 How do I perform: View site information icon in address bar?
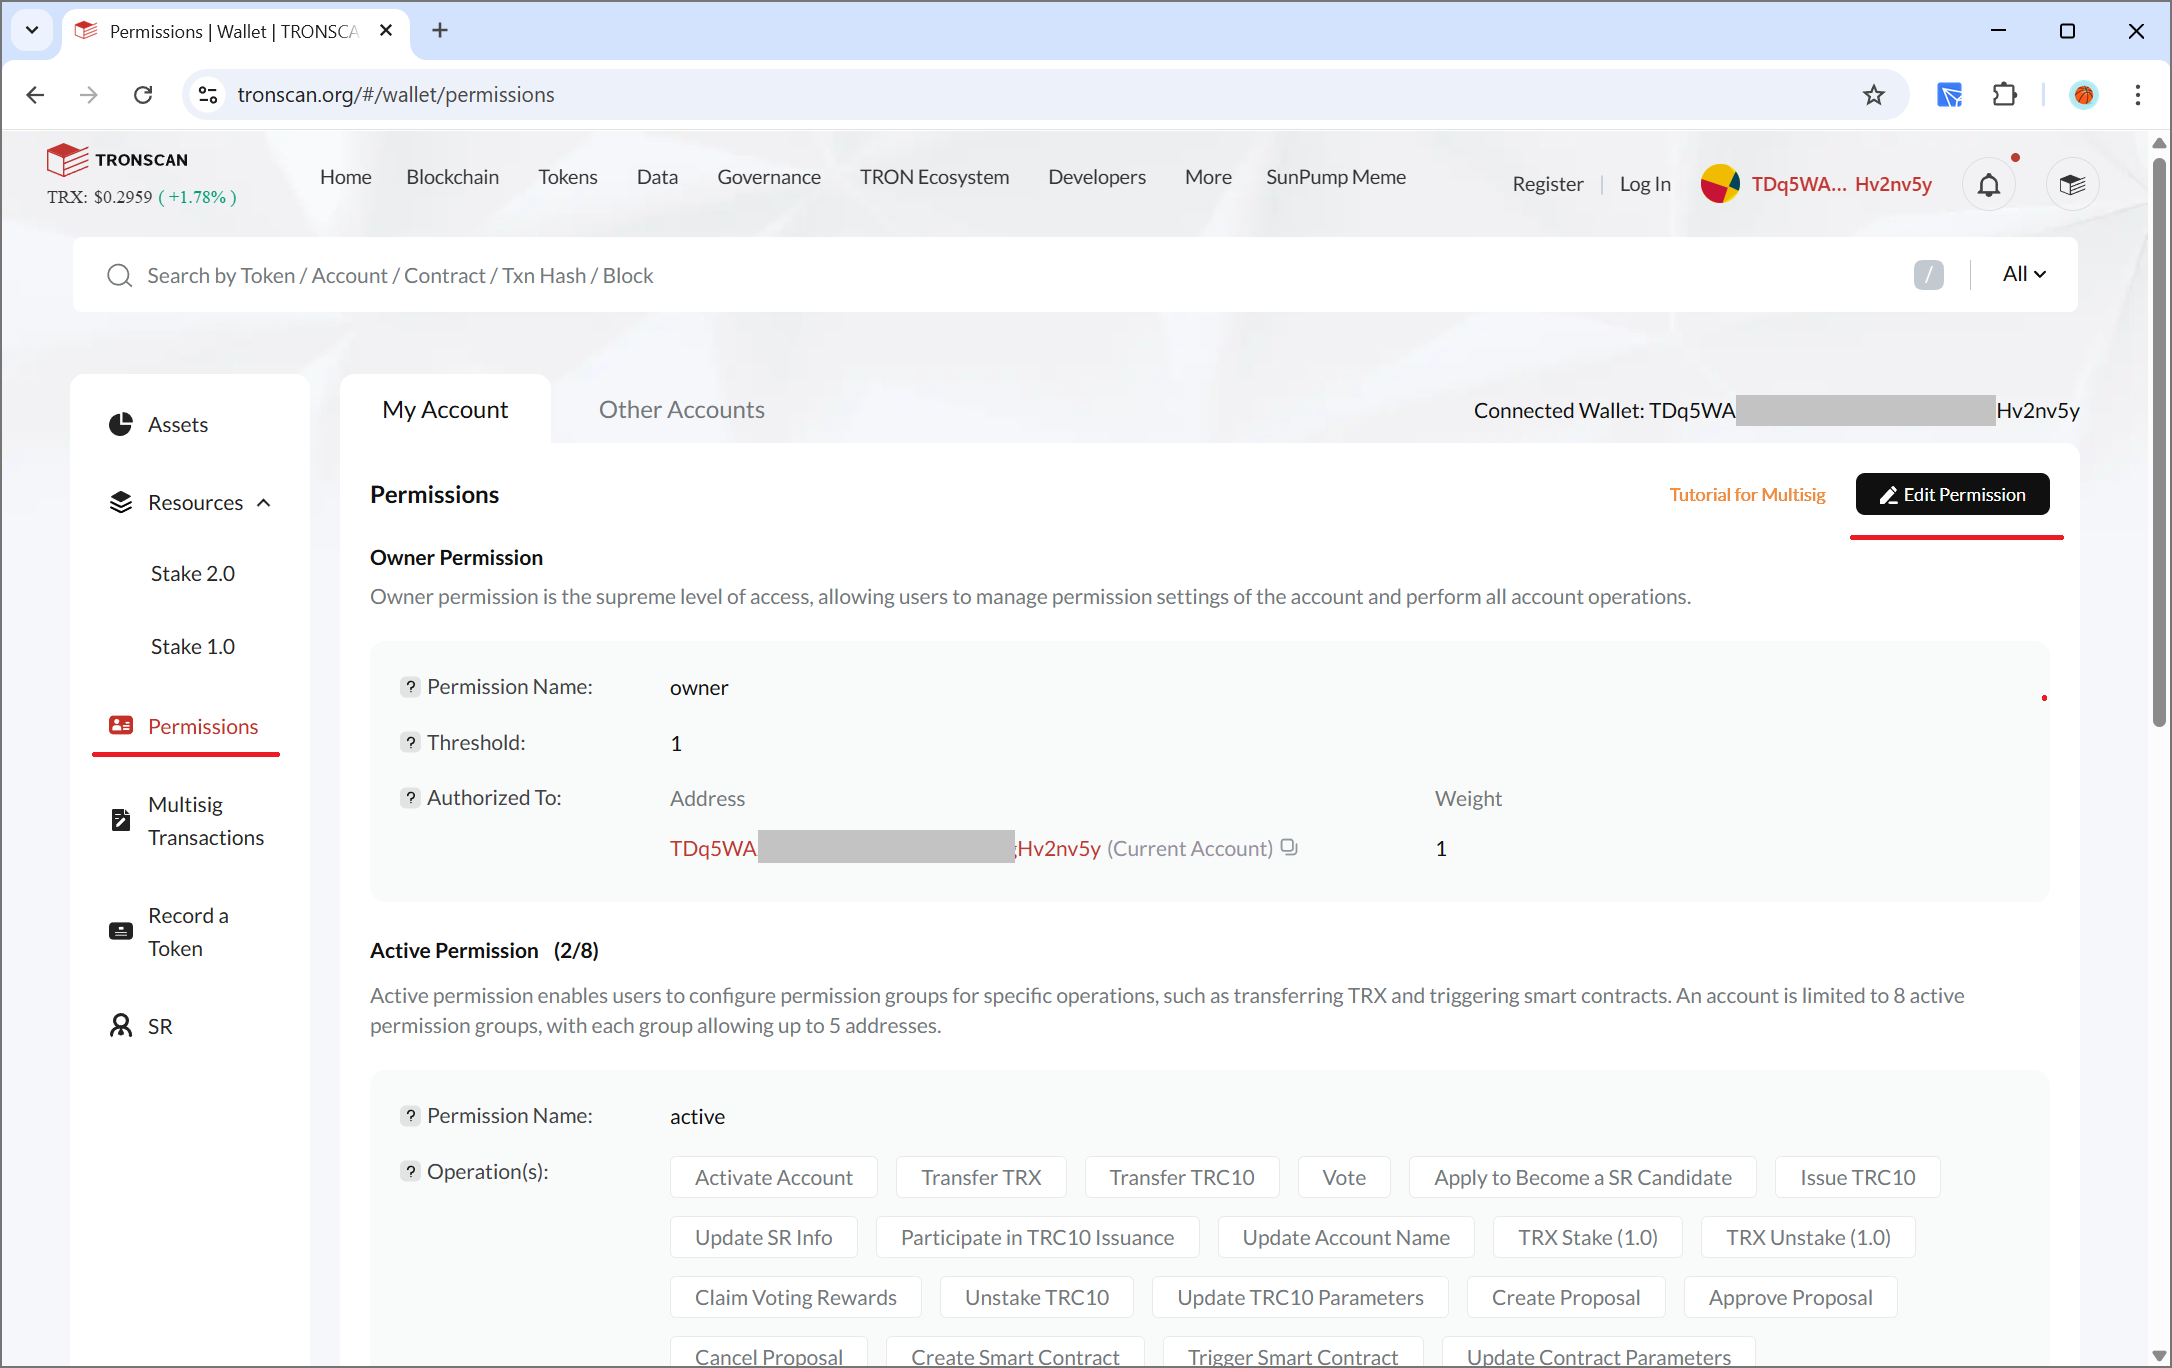[208, 95]
